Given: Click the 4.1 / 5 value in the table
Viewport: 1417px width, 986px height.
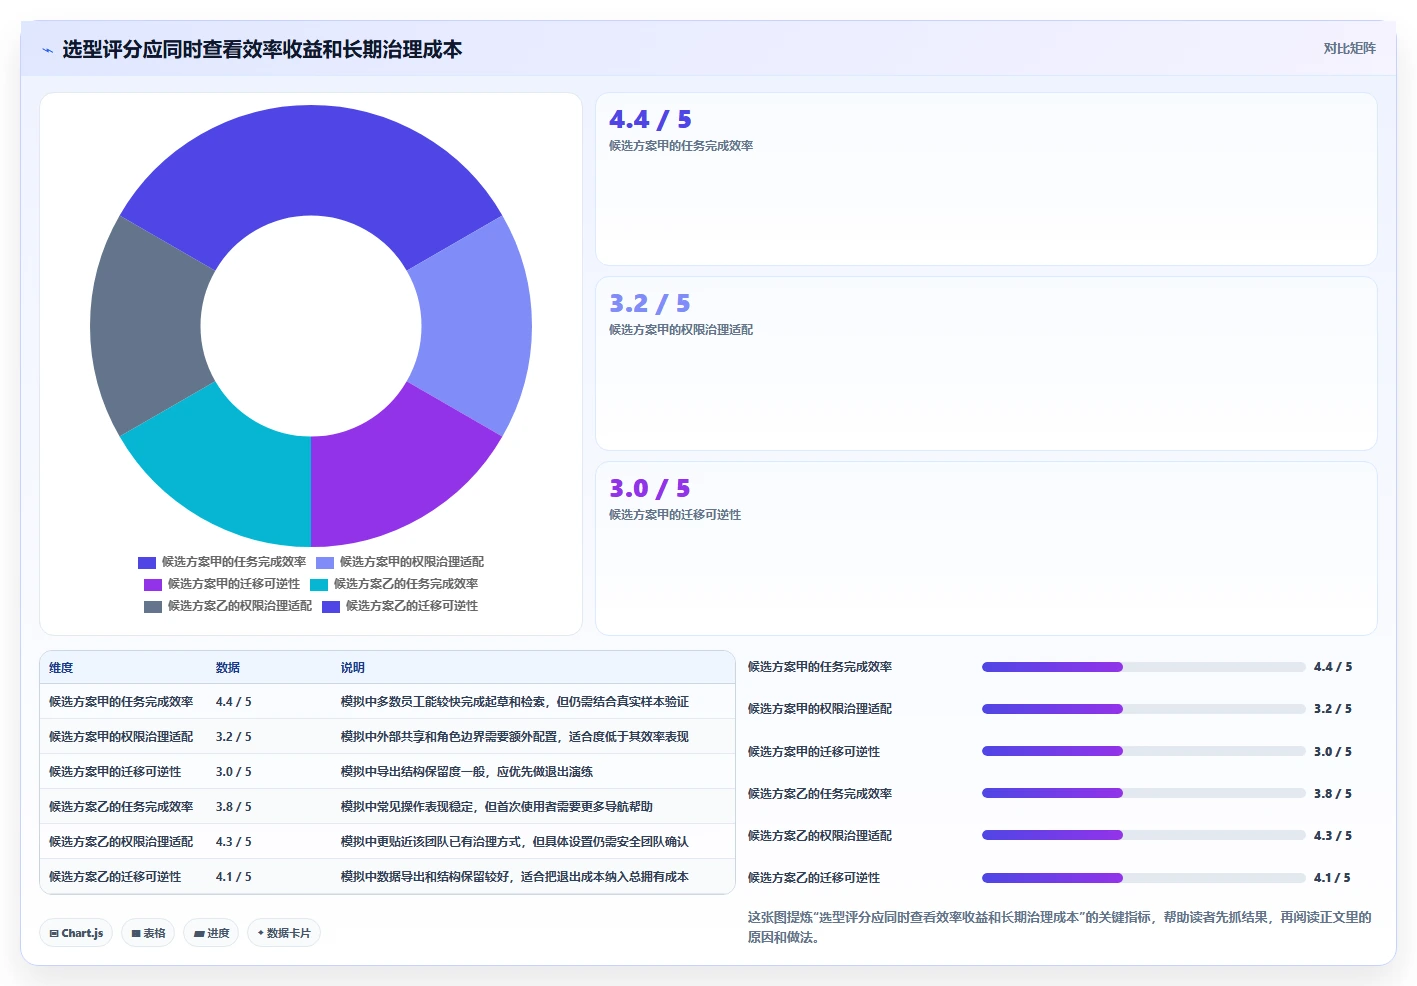Looking at the screenshot, I should click(234, 877).
